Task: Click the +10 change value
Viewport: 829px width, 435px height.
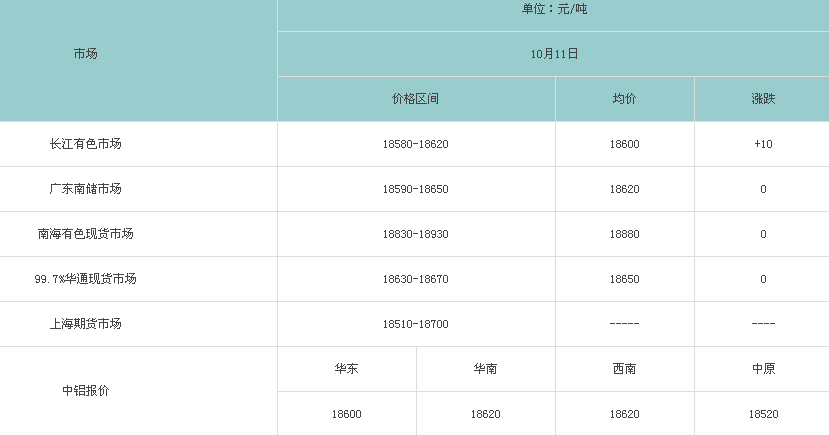Action: tap(763, 144)
